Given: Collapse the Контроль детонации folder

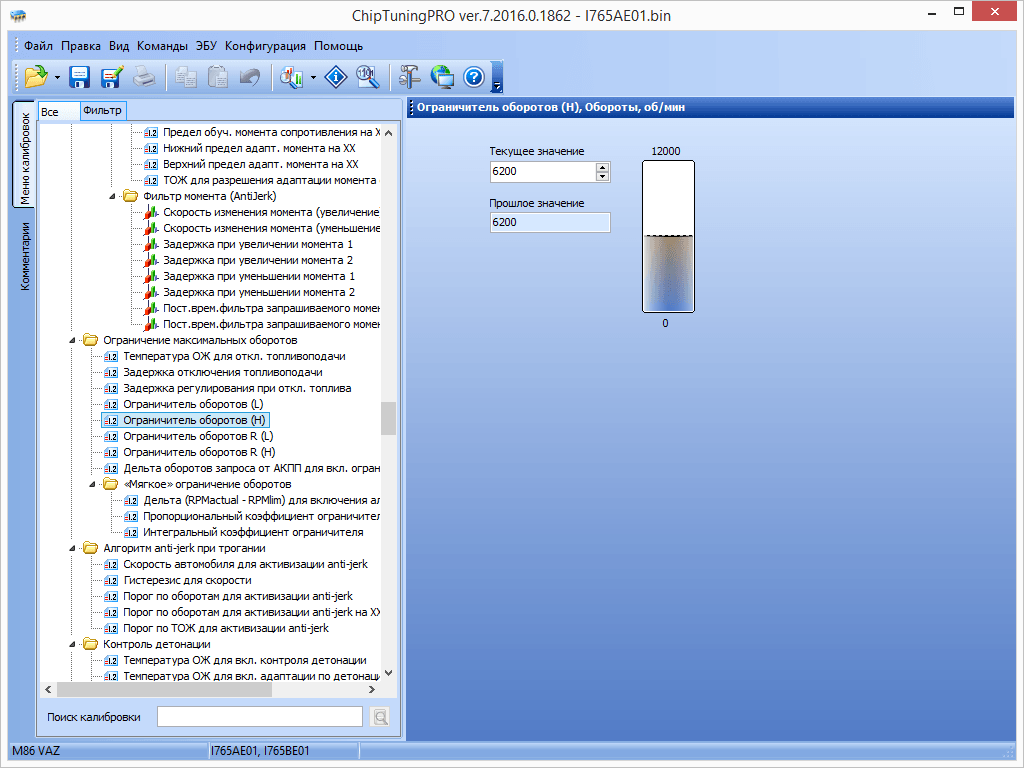Looking at the screenshot, I should [x=72, y=645].
